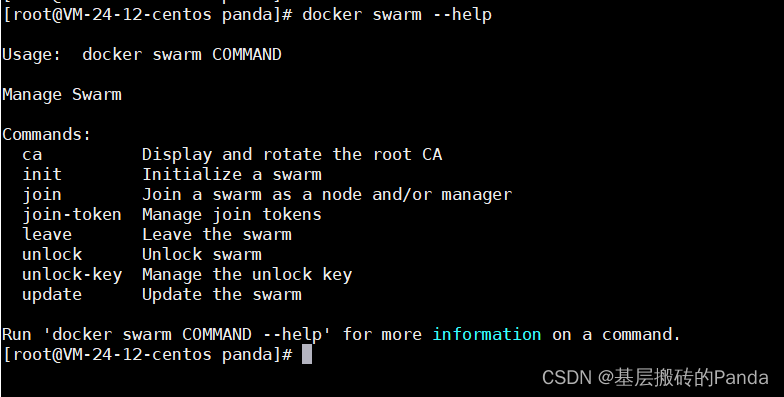Click the 'docker swarm --help' typed command
This screenshot has height=397, width=784.
[397, 15]
